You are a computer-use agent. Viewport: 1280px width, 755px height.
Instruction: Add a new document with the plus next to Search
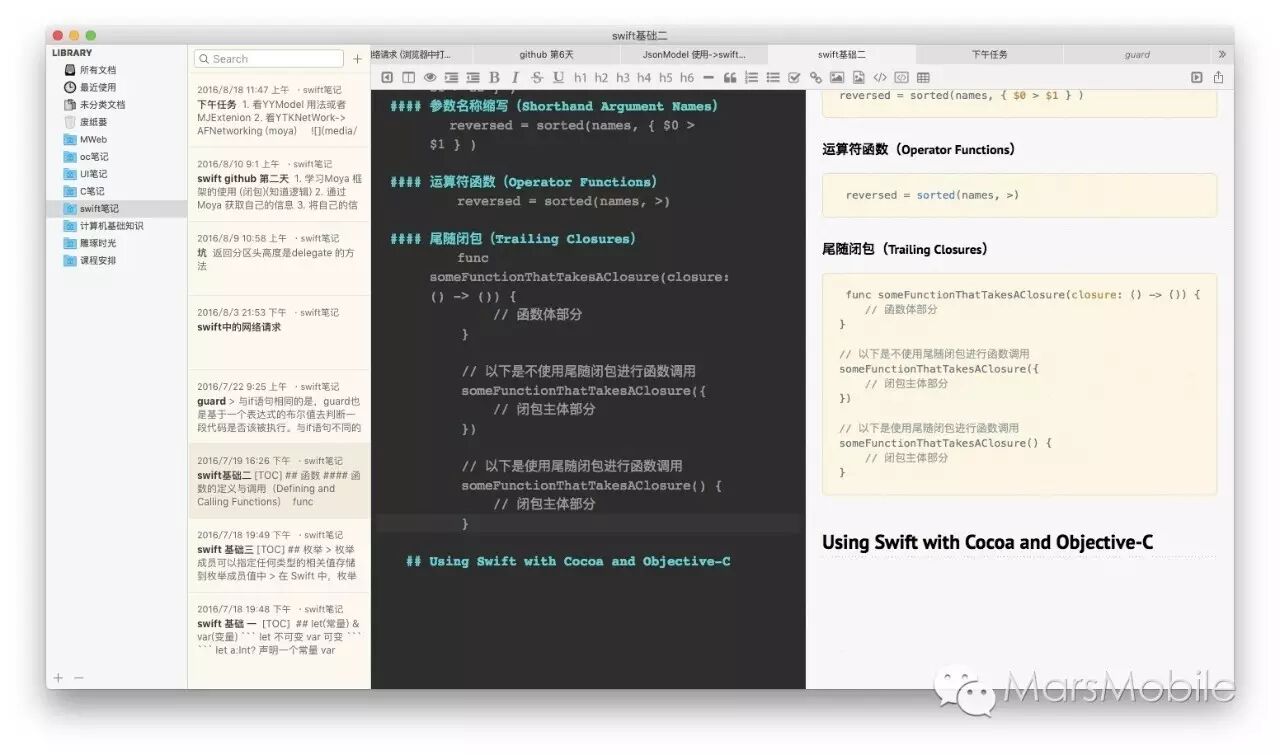point(358,59)
